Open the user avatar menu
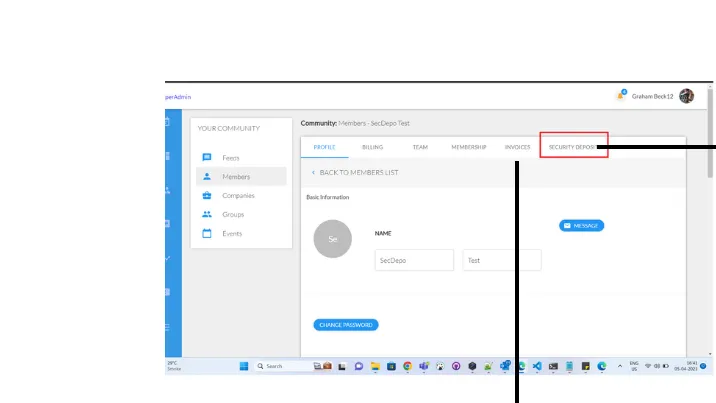This screenshot has width=716, height=403. [686, 96]
